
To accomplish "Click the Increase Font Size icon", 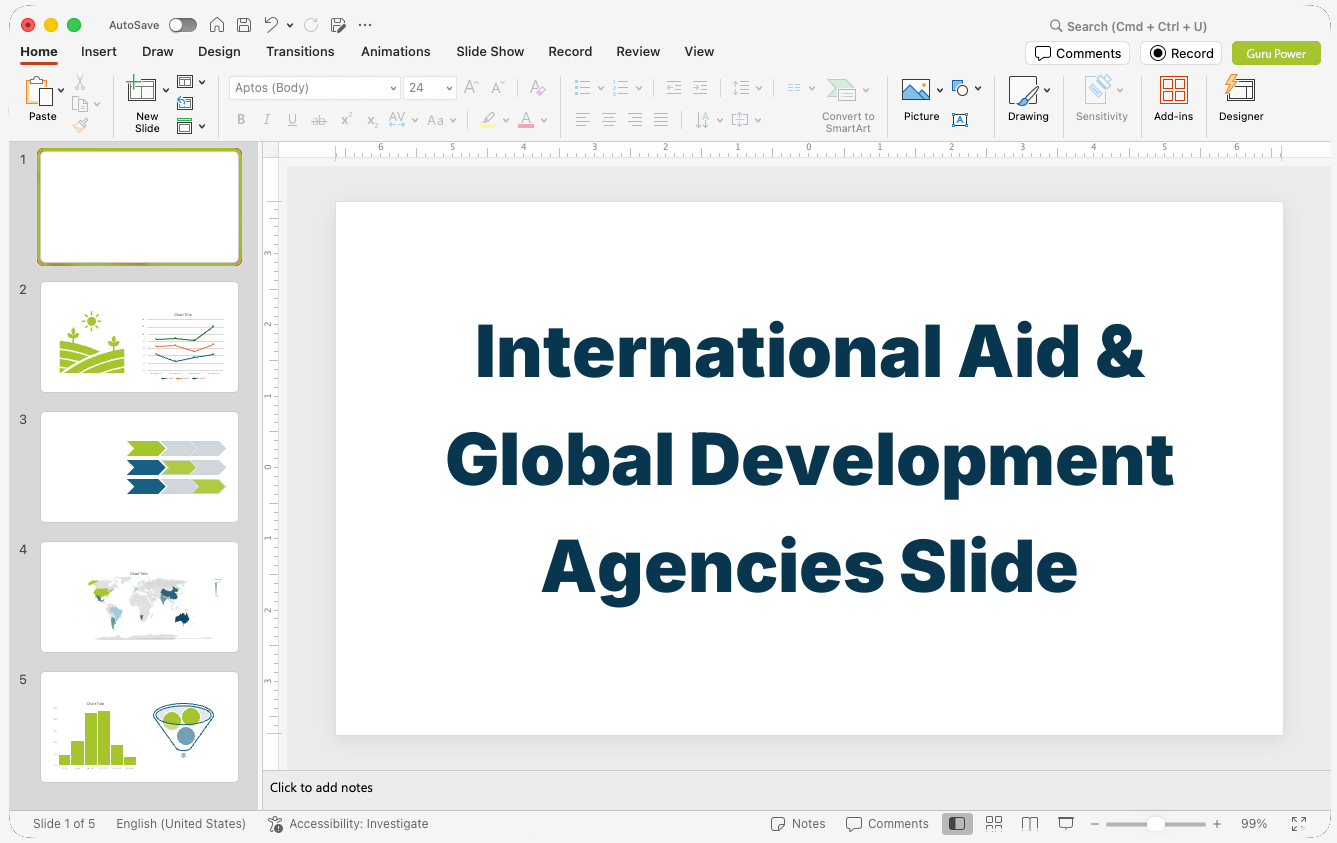I will 471,88.
